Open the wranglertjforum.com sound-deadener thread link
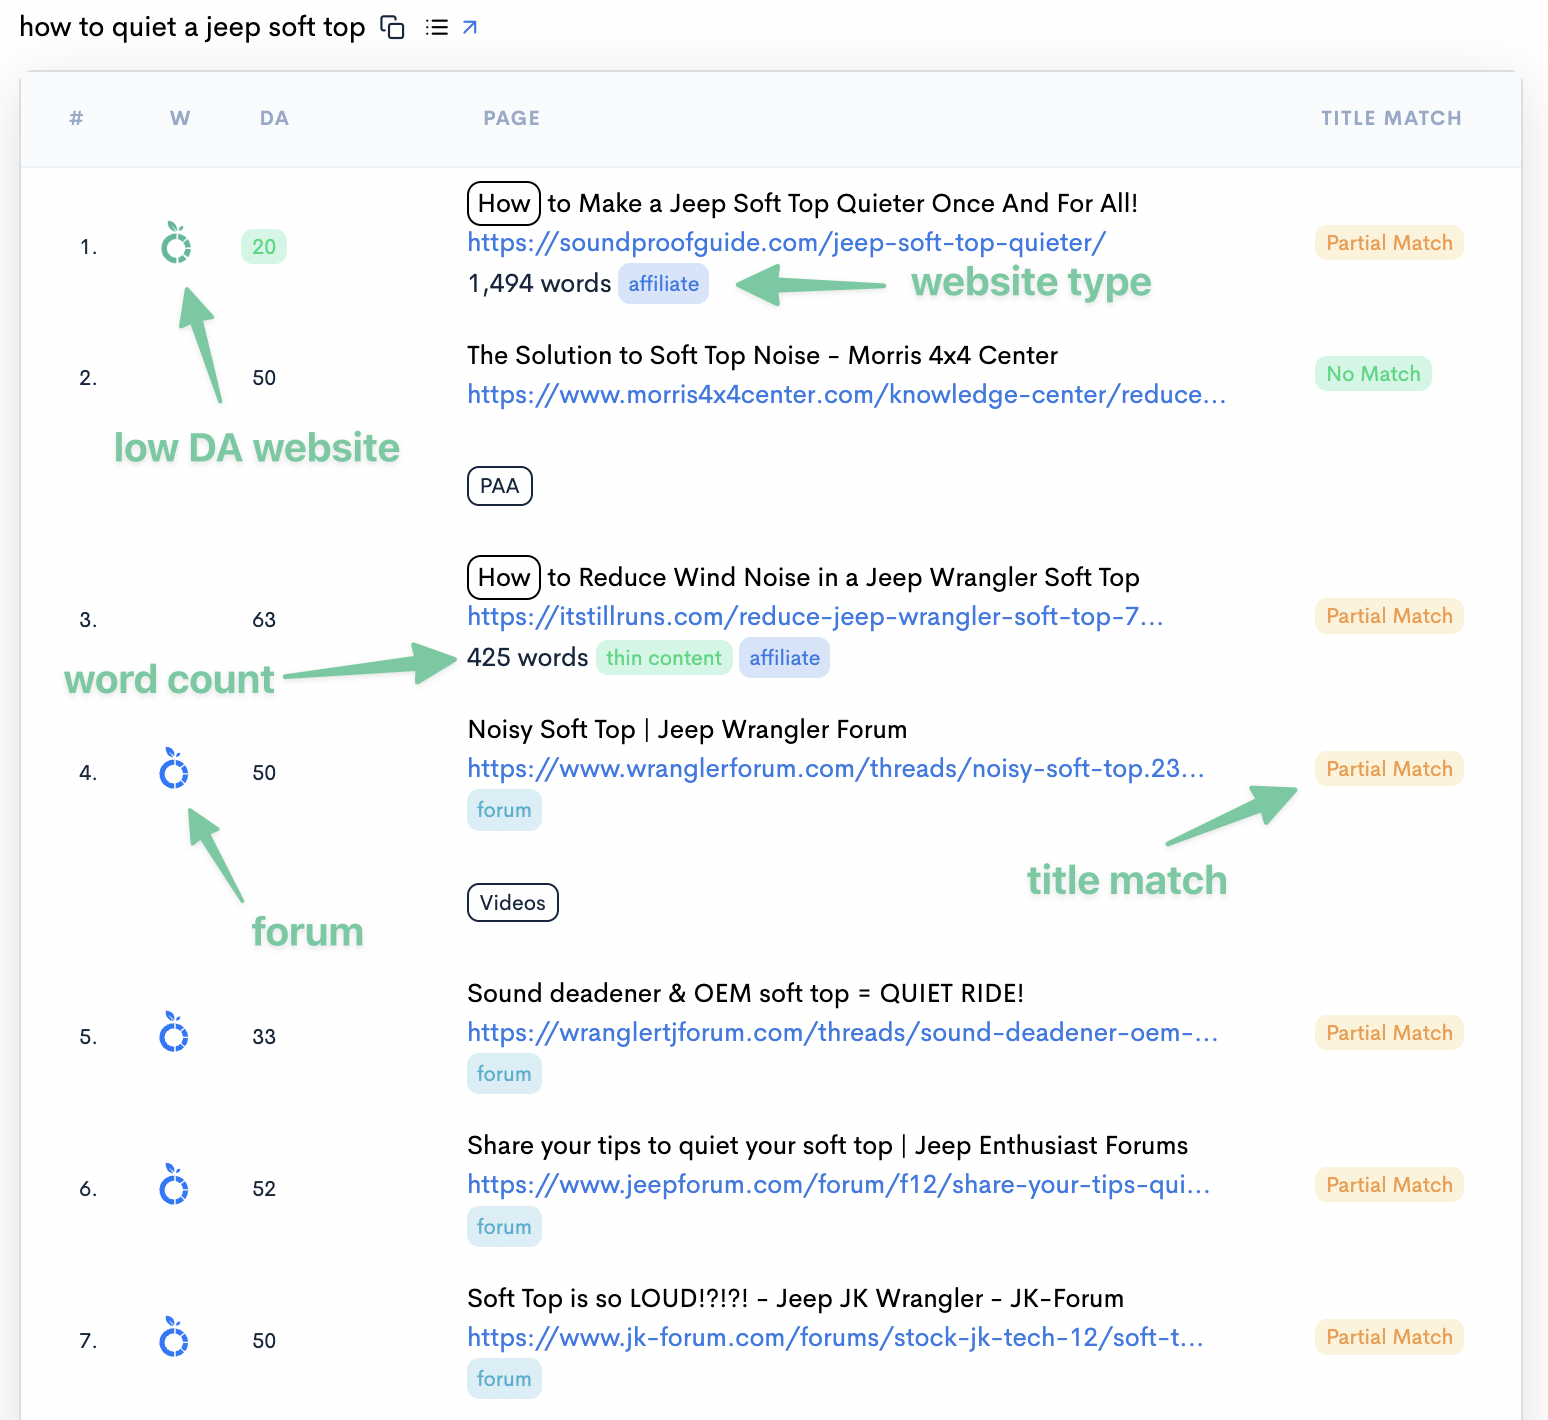1548x1420 pixels. pyautogui.click(x=843, y=1032)
